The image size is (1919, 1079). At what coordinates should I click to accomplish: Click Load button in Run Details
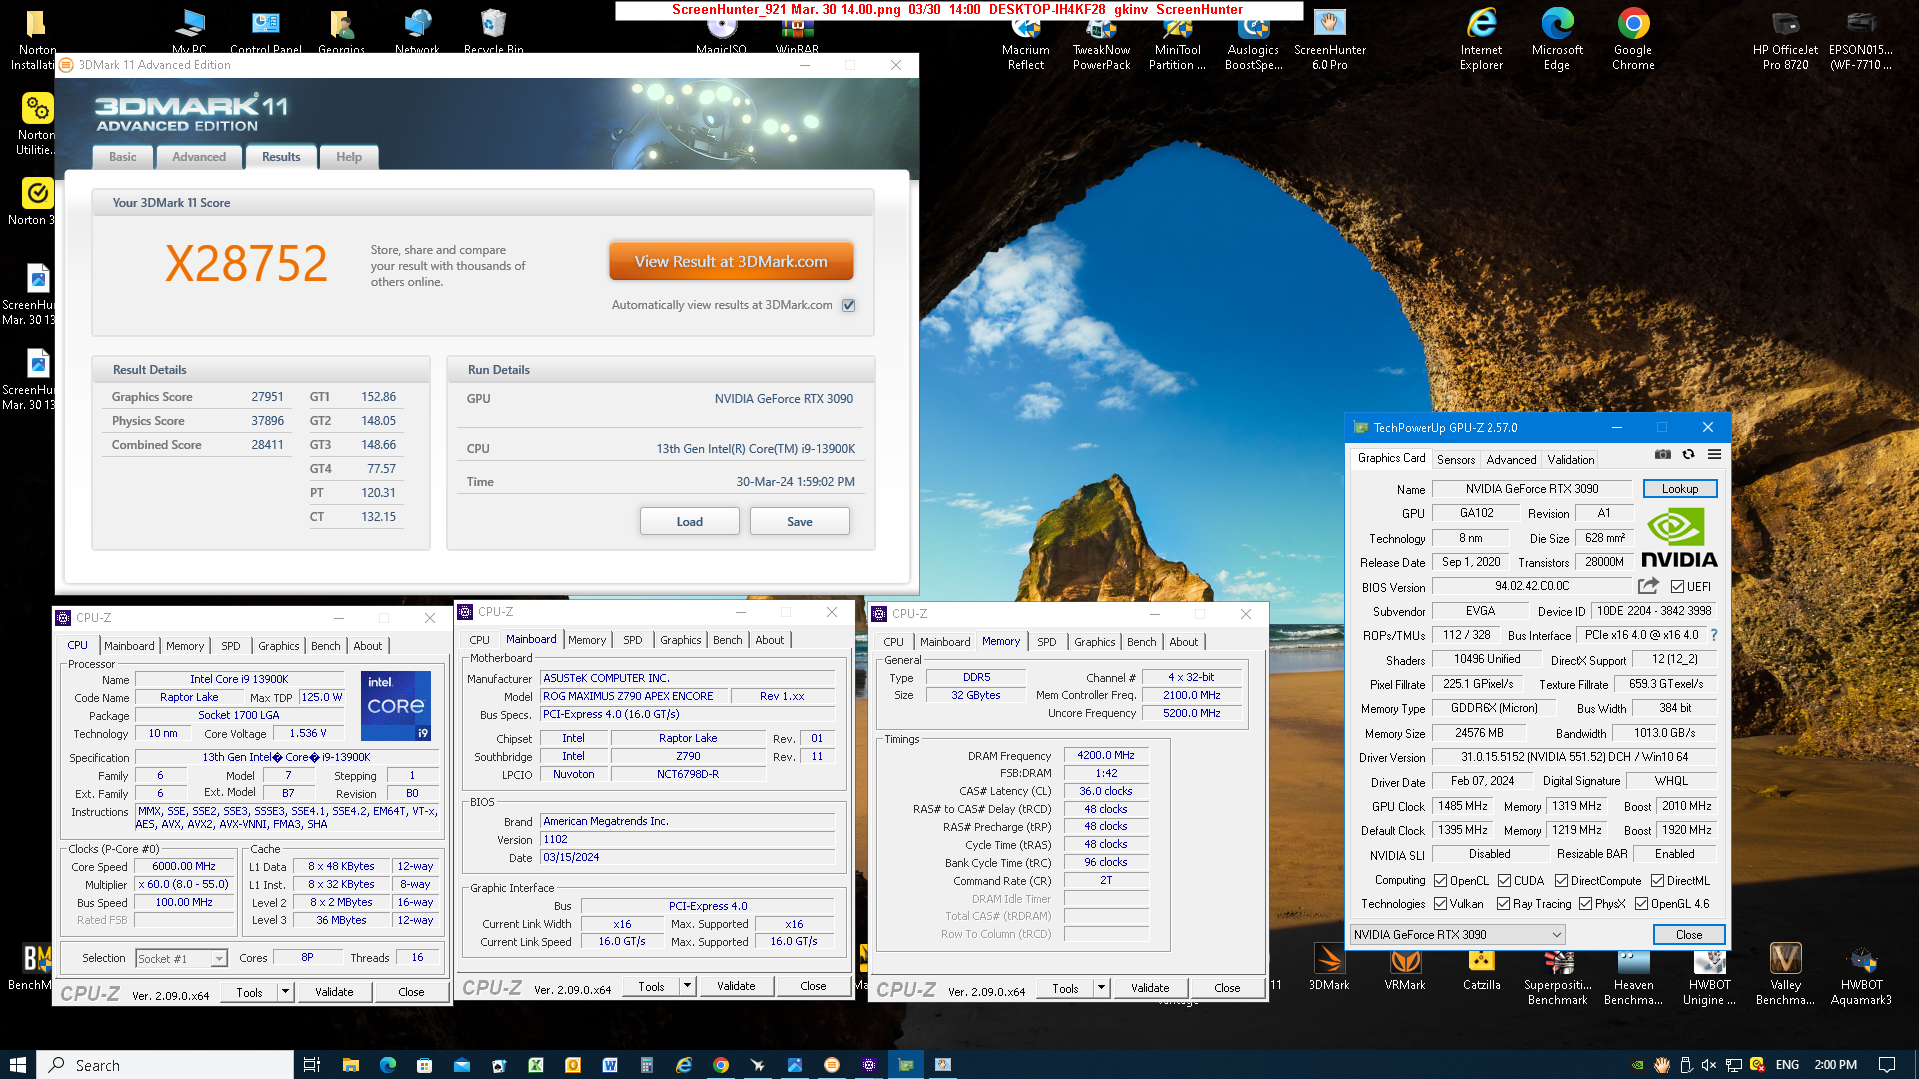point(689,522)
